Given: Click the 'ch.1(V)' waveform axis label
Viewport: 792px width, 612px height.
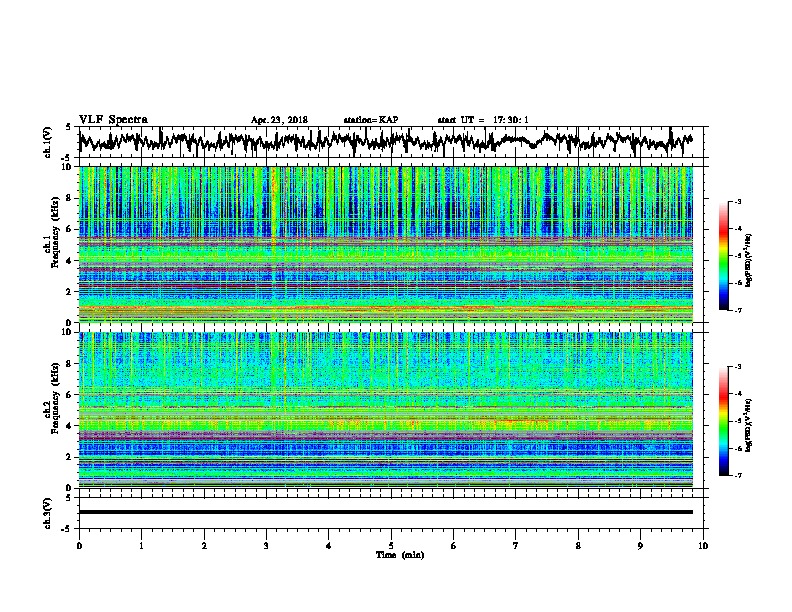Looking at the screenshot, I should pyautogui.click(x=47, y=142).
